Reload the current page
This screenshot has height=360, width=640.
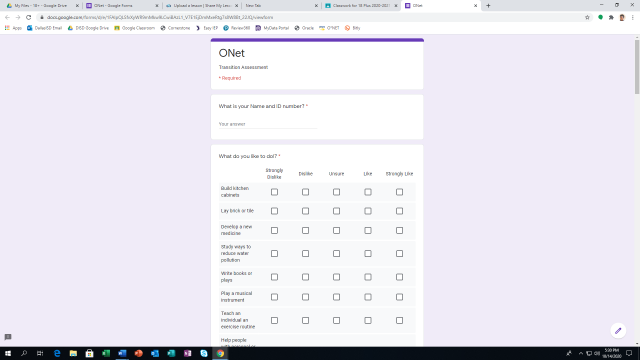tap(29, 17)
